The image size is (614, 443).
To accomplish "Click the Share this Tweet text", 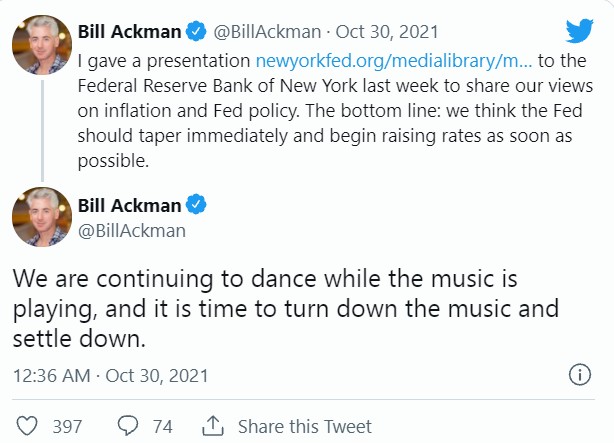I will click(304, 427).
